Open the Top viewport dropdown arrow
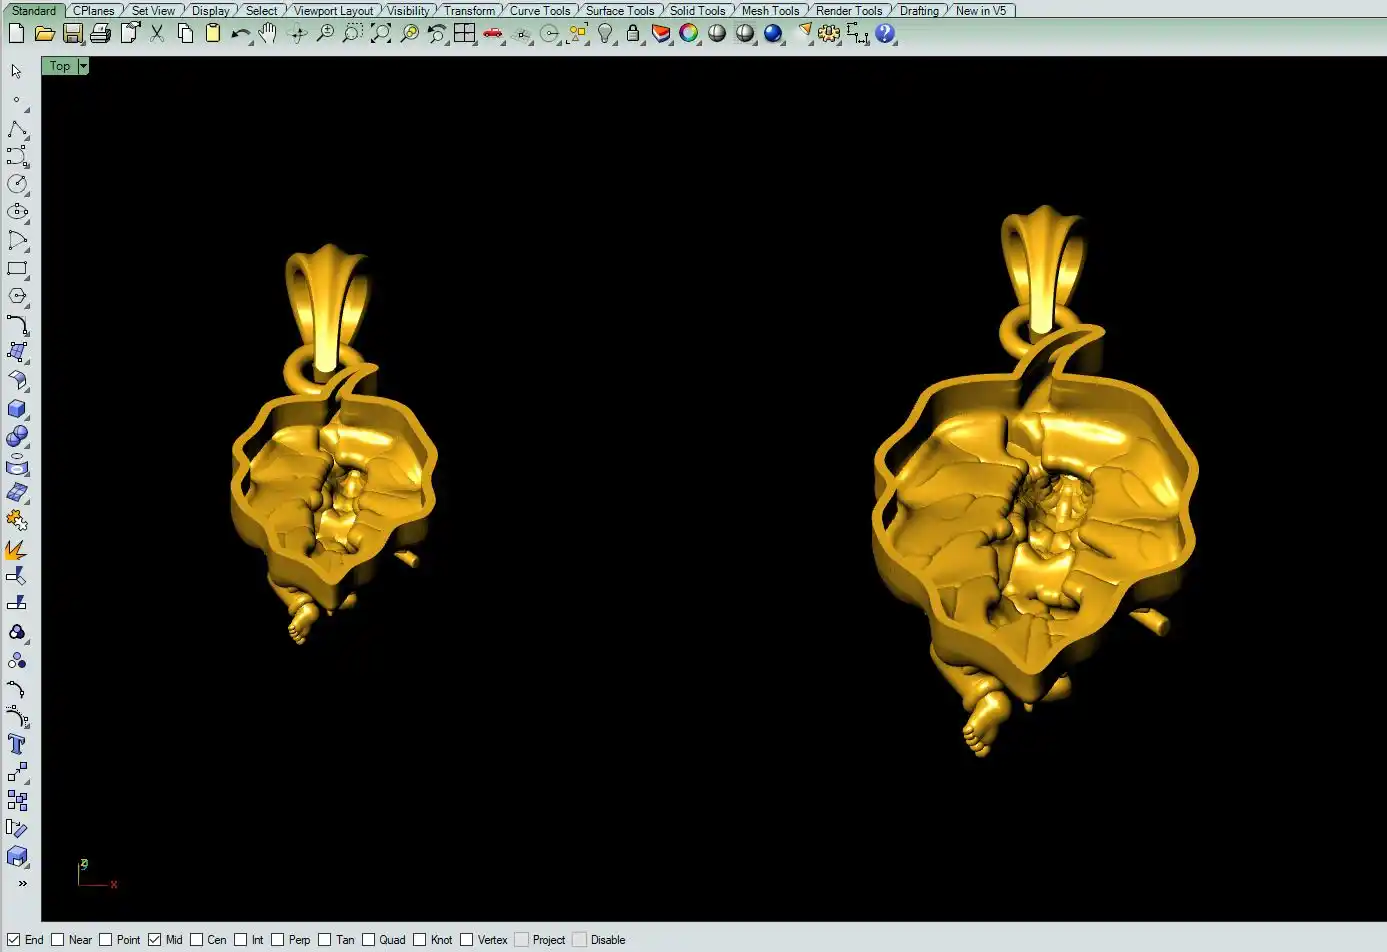 point(83,66)
